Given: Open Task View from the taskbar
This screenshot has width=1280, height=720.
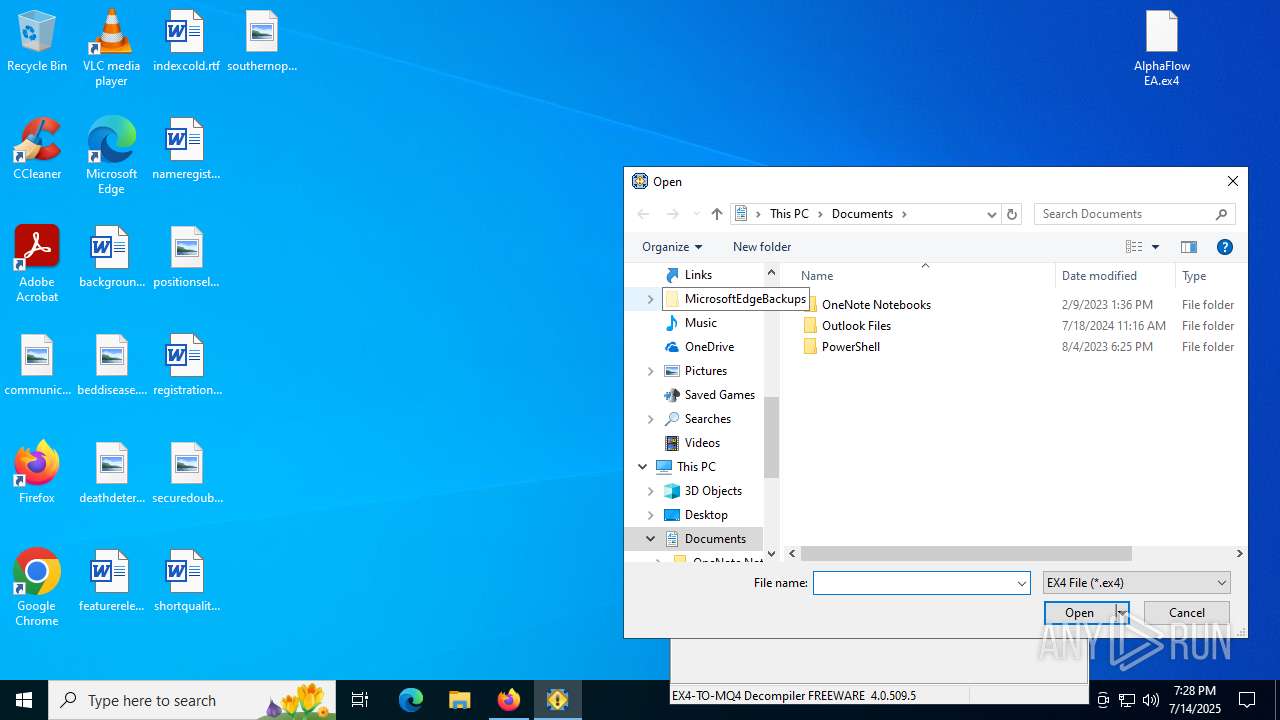Looking at the screenshot, I should [x=360, y=700].
